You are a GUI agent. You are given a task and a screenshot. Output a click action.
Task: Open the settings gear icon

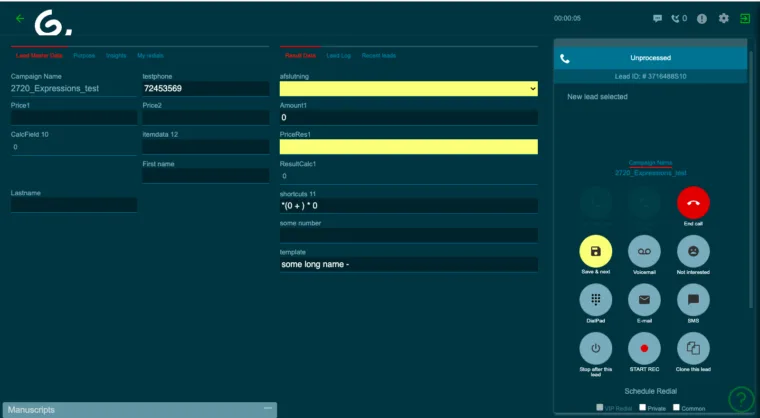[724, 18]
